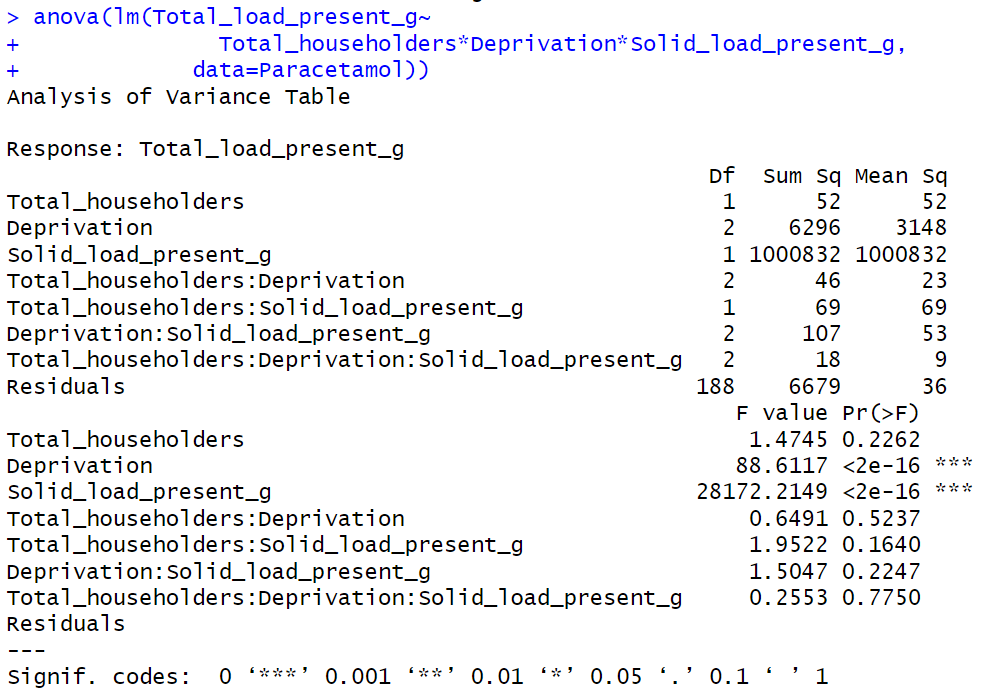This screenshot has height=691, width=1002.
Task: Click the 'F value' column header
Action: [782, 413]
